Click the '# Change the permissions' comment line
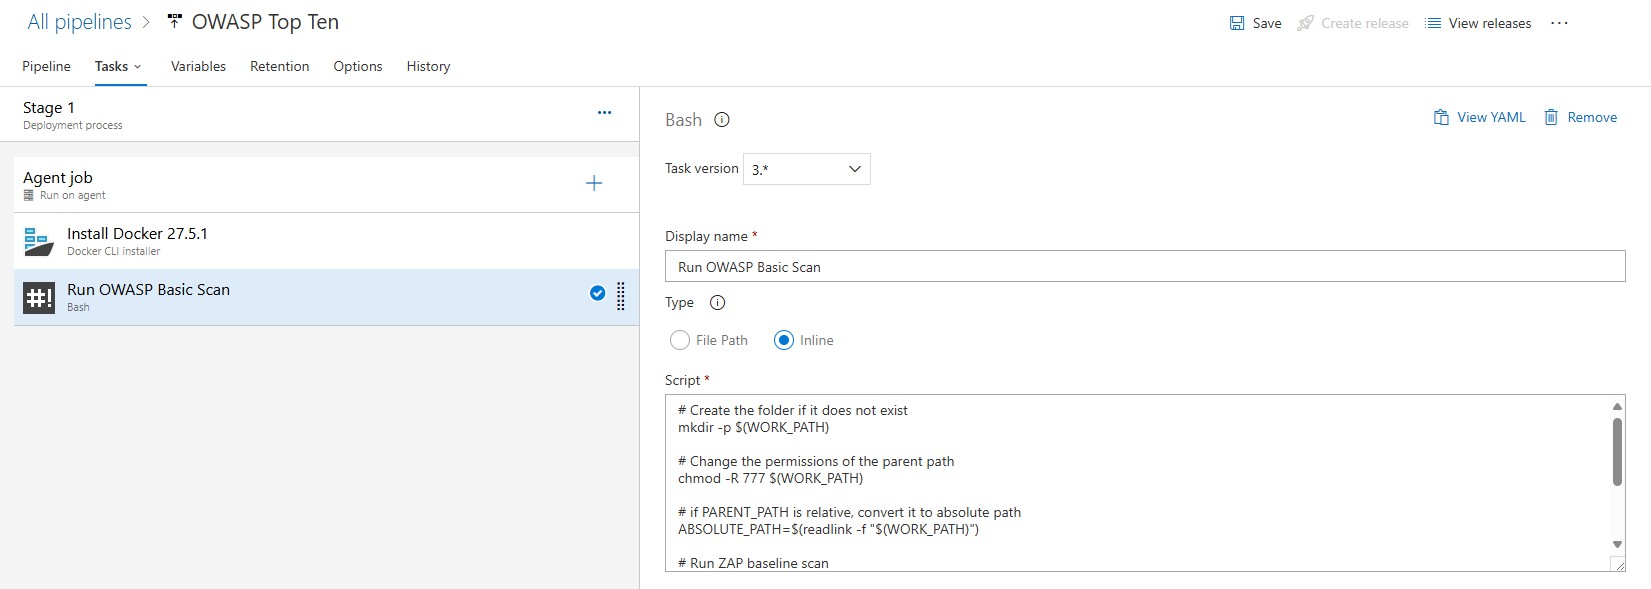 pyautogui.click(x=816, y=461)
